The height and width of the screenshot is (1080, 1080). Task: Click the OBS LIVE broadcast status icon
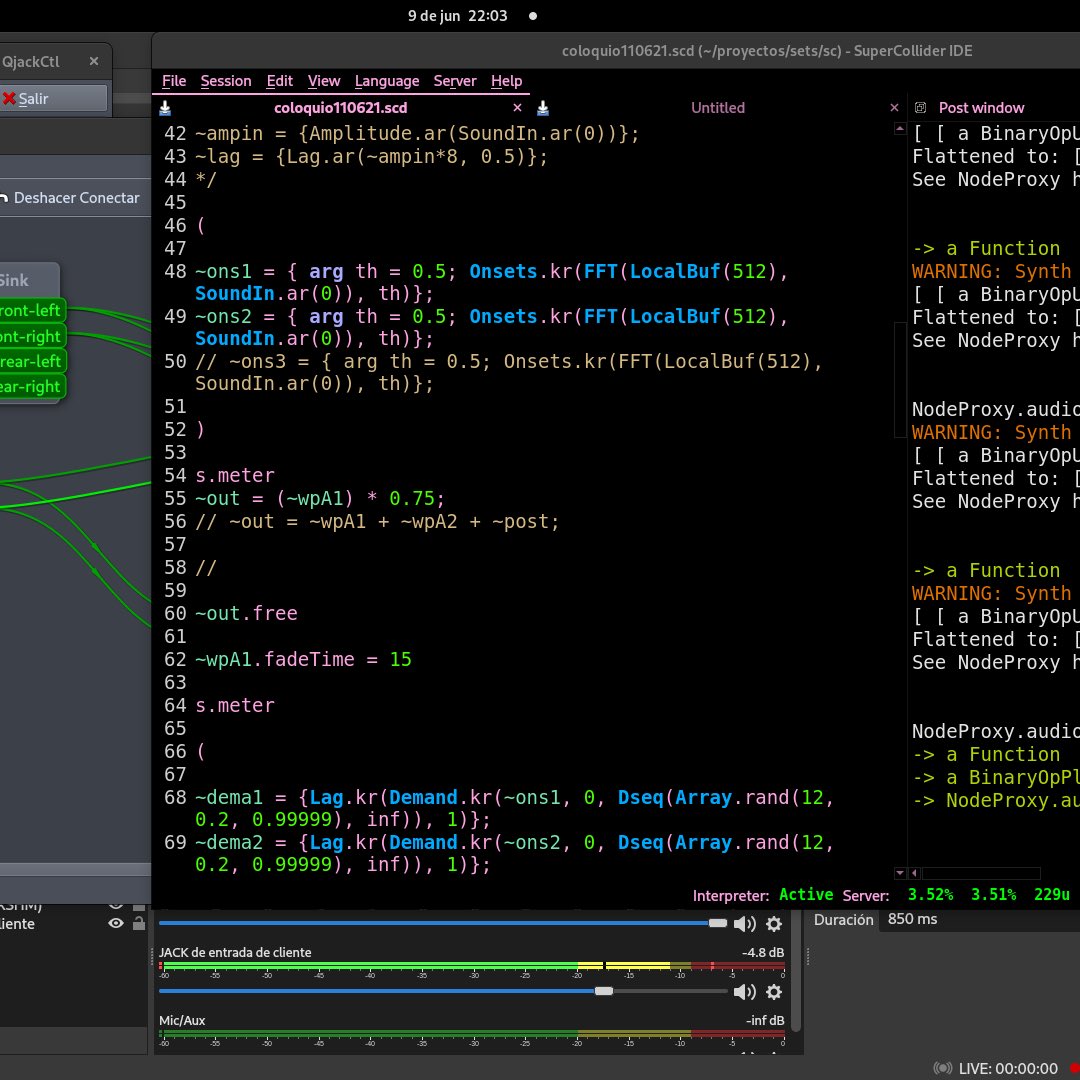pyautogui.click(x=942, y=1068)
